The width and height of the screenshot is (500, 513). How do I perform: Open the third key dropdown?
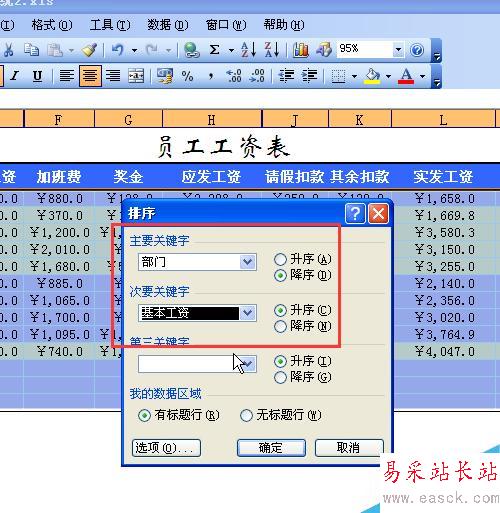pyautogui.click(x=248, y=364)
